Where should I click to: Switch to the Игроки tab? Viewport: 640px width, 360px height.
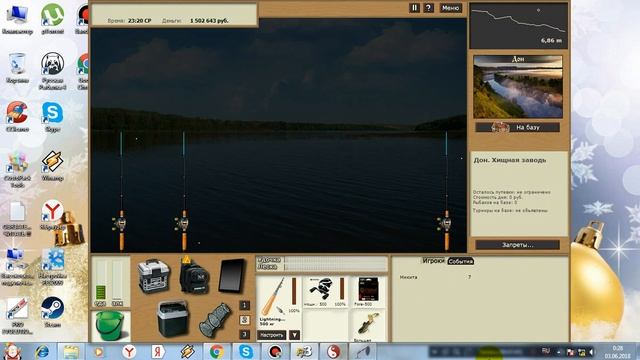click(x=433, y=260)
